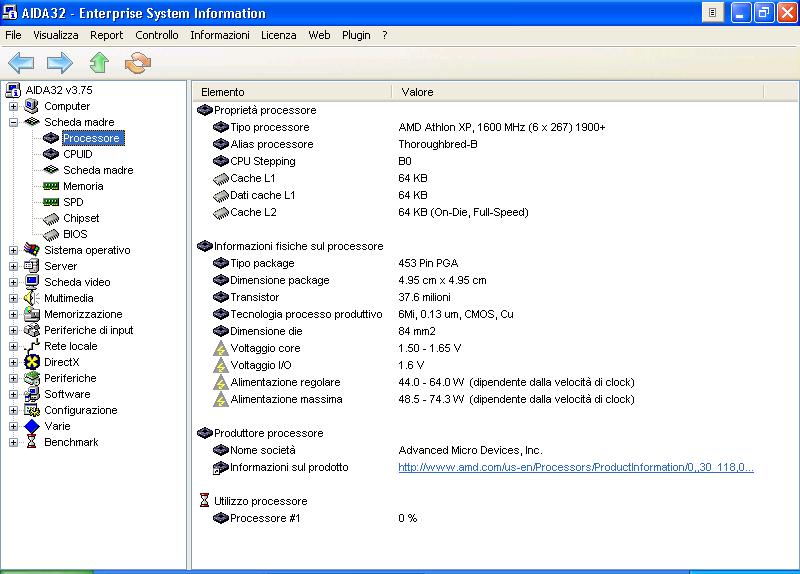The image size is (800, 574).
Task: Click the blue Forward arrow toolbar button
Action: pyautogui.click(x=60, y=63)
